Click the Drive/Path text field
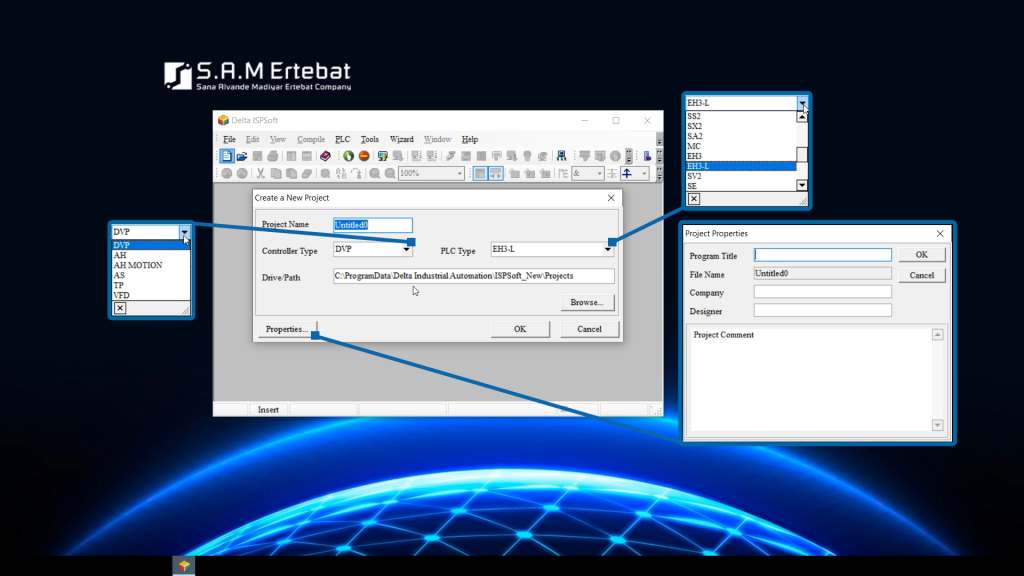 (473, 276)
